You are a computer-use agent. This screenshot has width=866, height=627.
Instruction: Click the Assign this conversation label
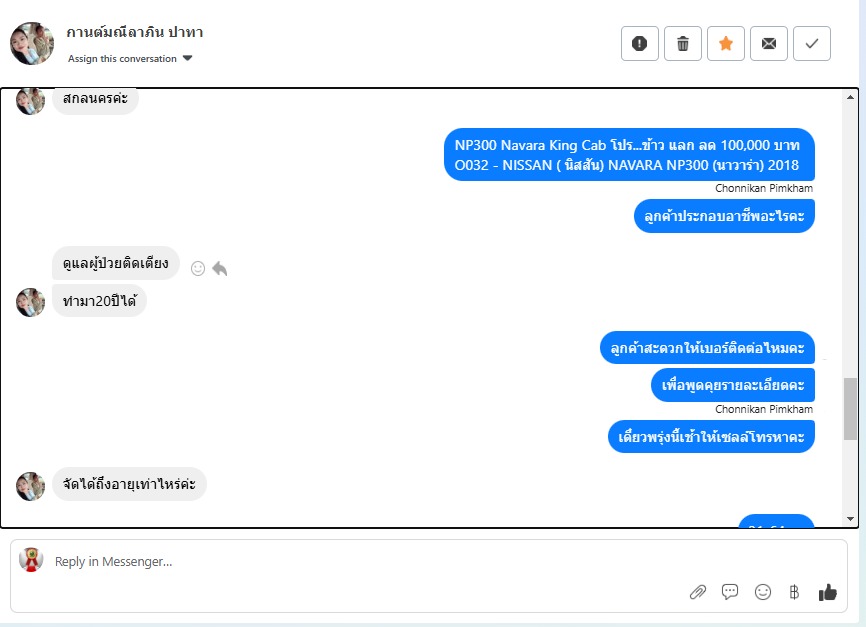click(122, 59)
